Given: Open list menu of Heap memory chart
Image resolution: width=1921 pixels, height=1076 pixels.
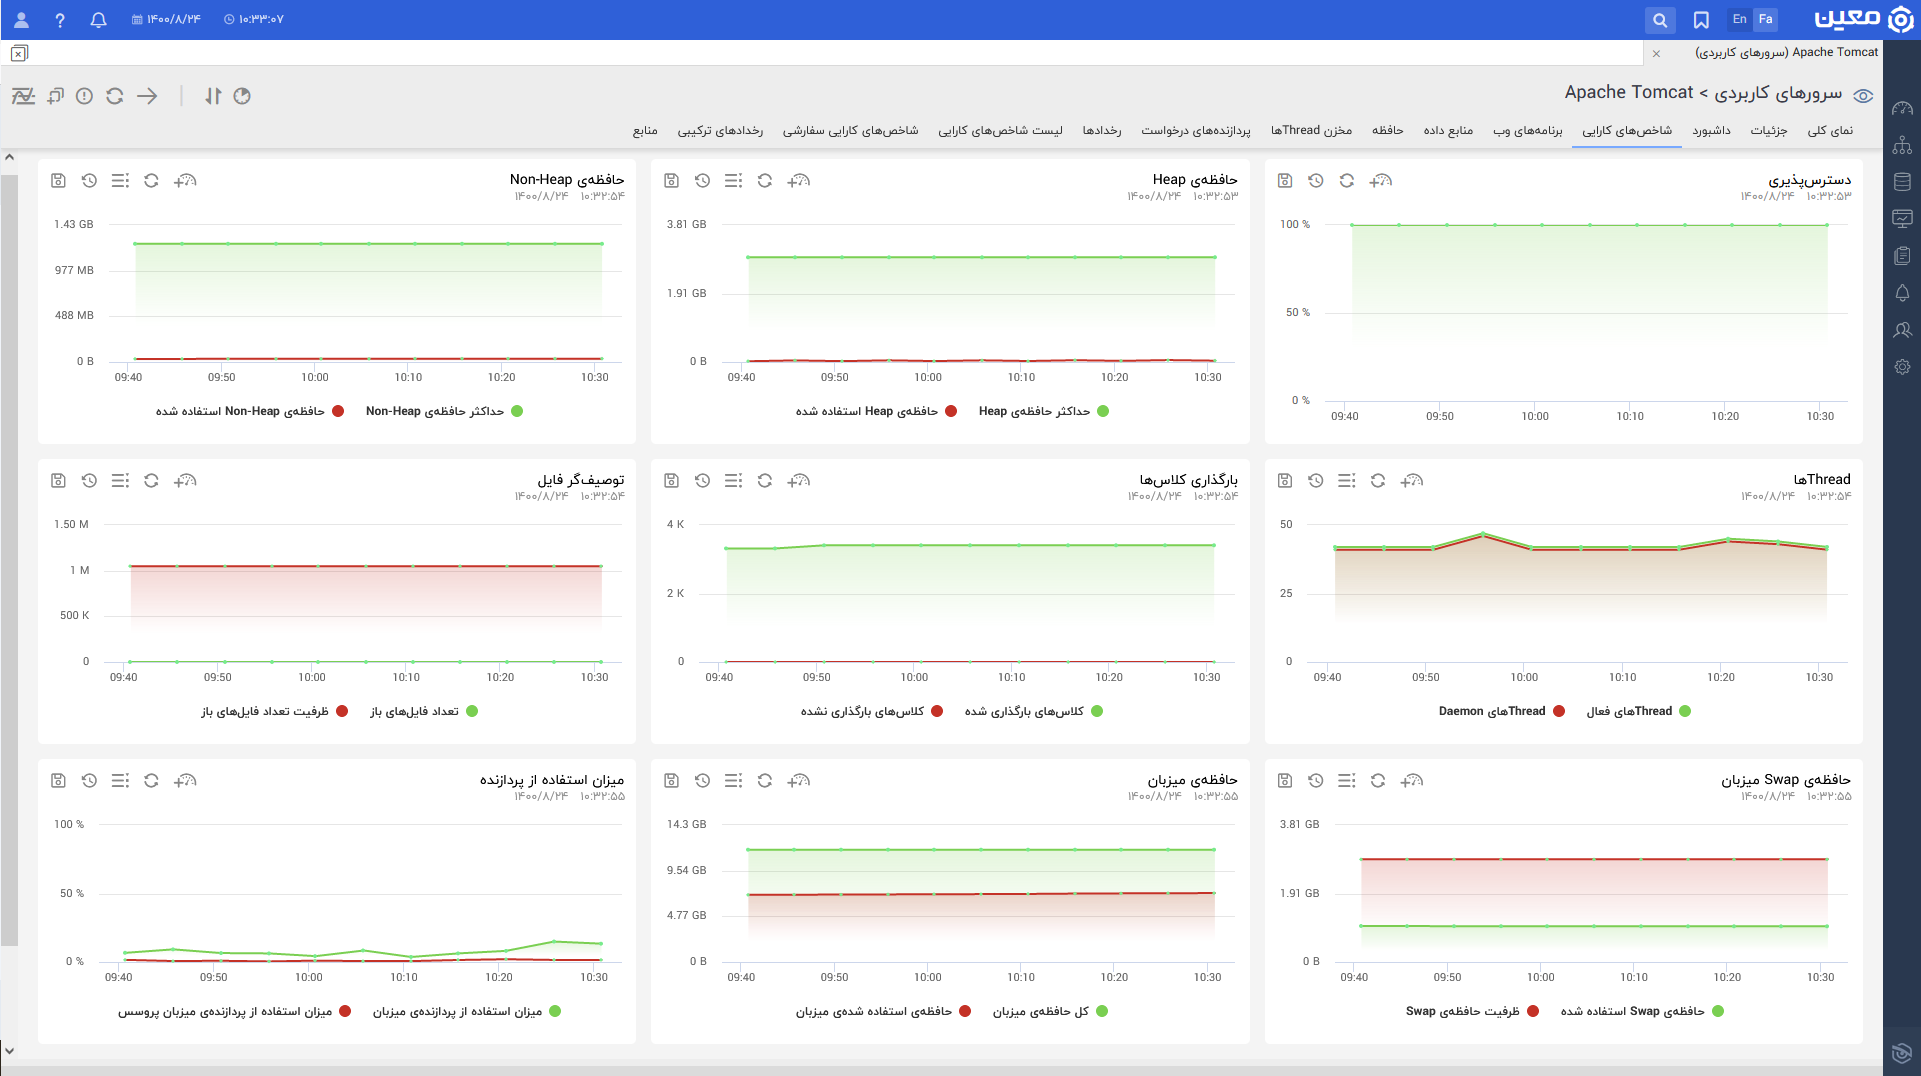Looking at the screenshot, I should coord(733,181).
